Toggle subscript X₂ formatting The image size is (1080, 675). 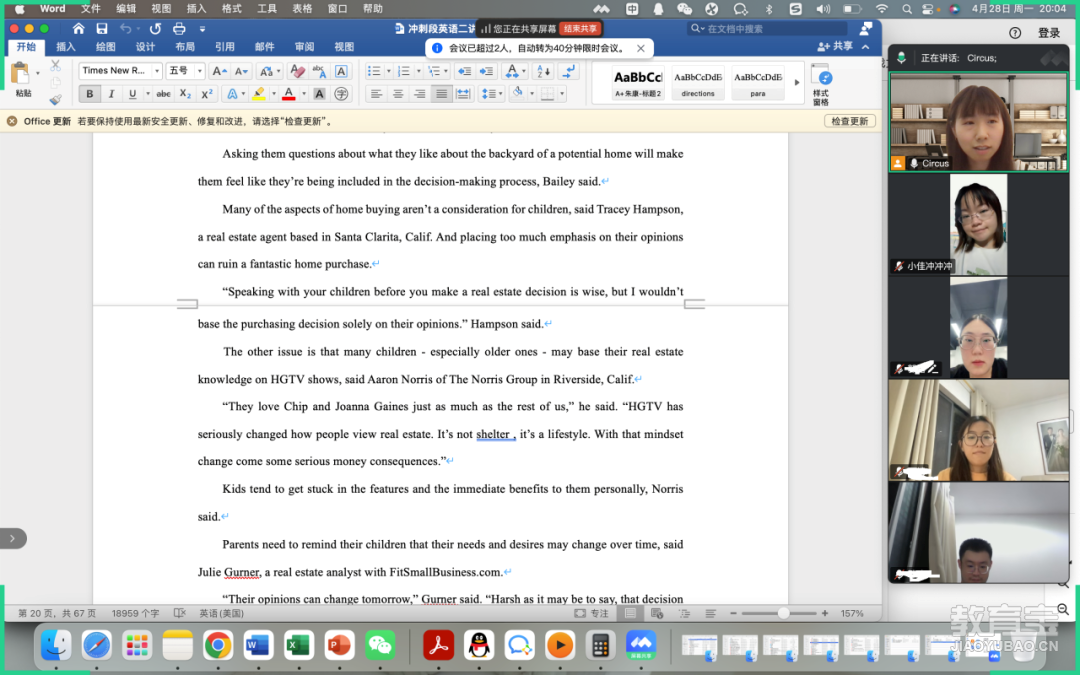[x=185, y=94]
